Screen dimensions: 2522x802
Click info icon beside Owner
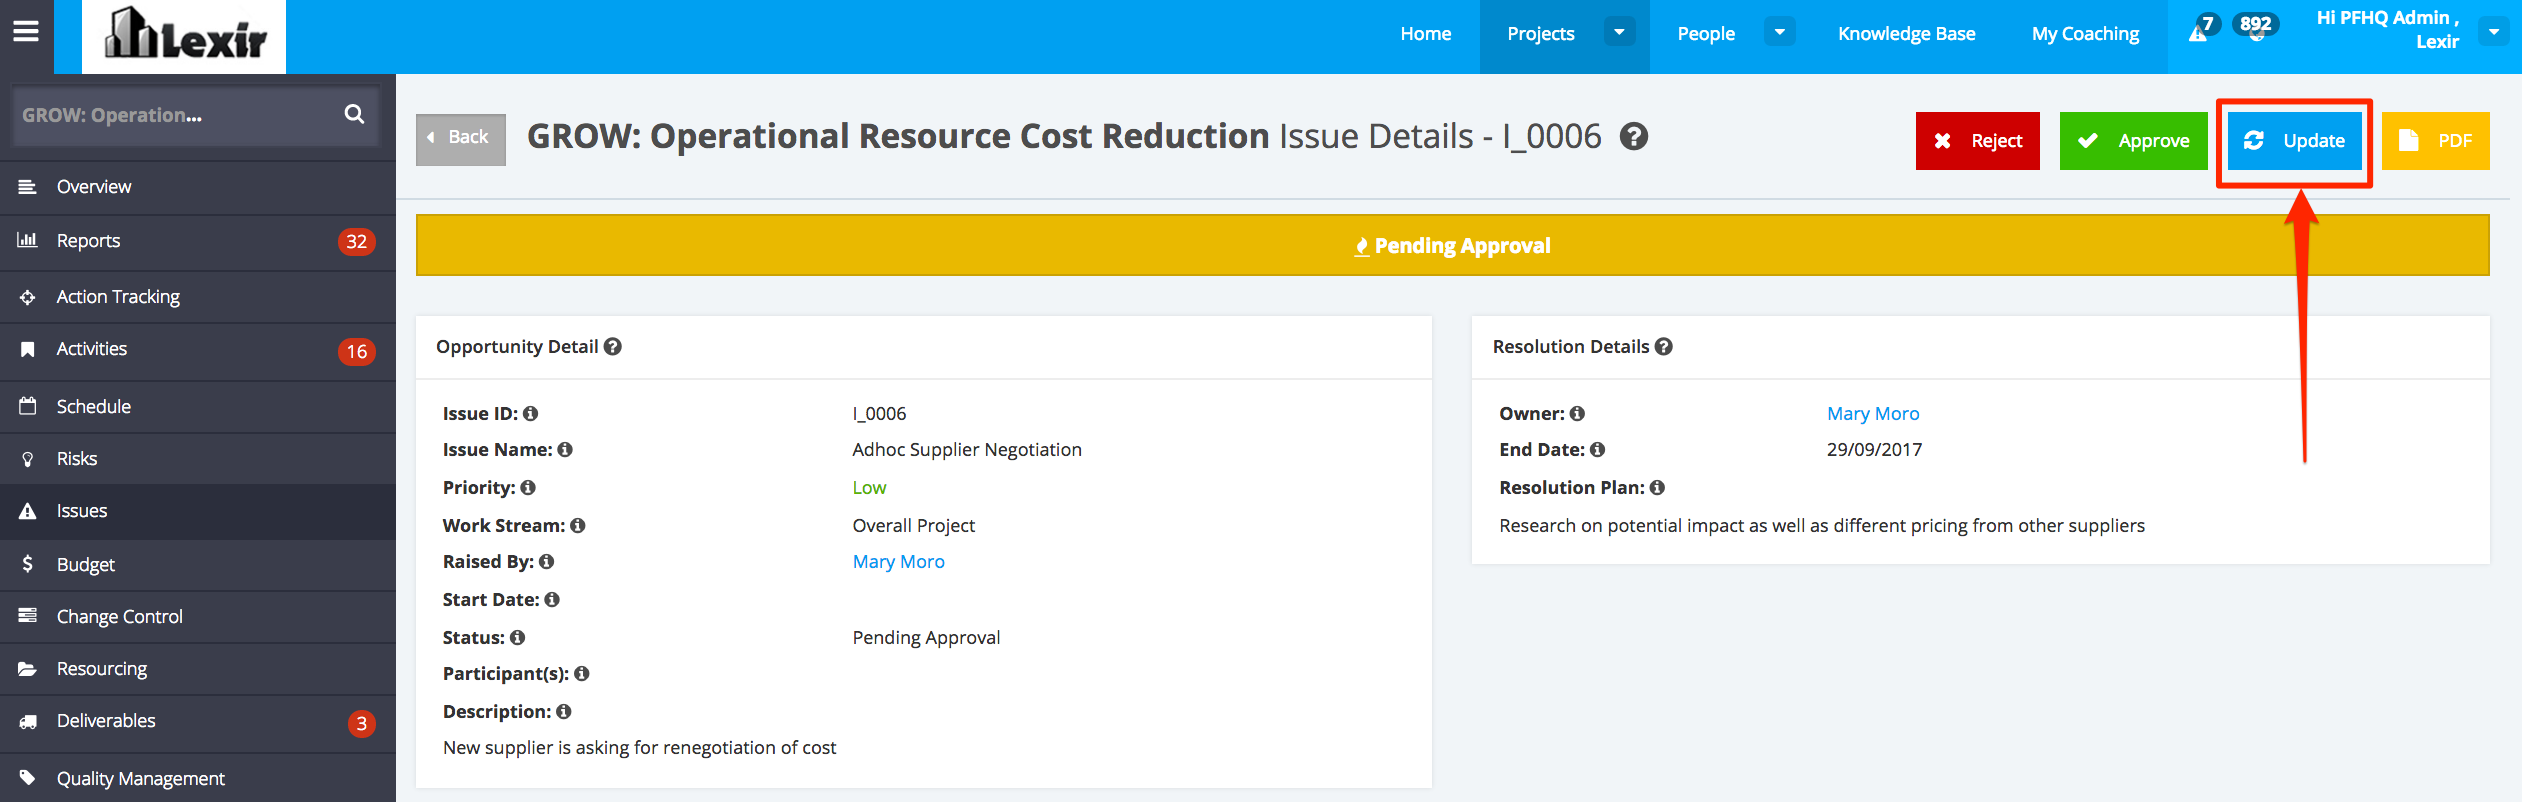point(1577,413)
